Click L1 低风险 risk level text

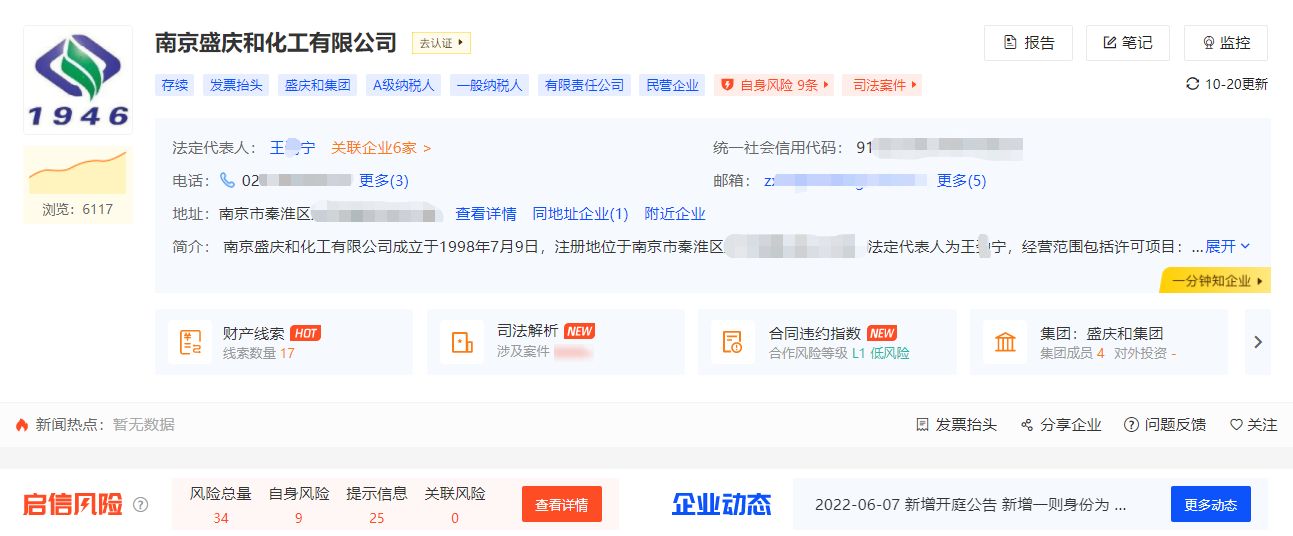point(881,353)
